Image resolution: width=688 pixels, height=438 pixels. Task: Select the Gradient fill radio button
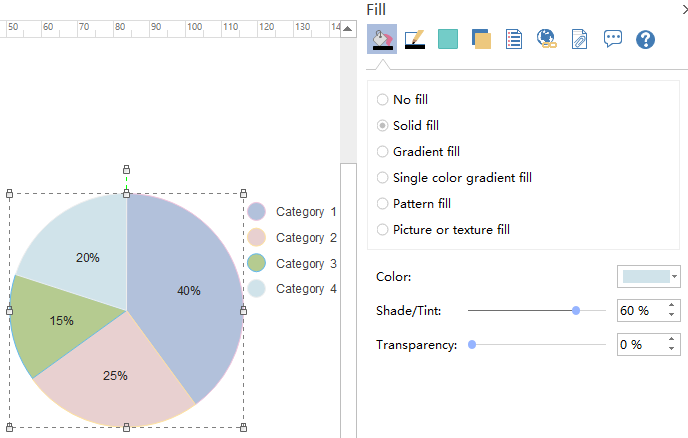coord(383,152)
